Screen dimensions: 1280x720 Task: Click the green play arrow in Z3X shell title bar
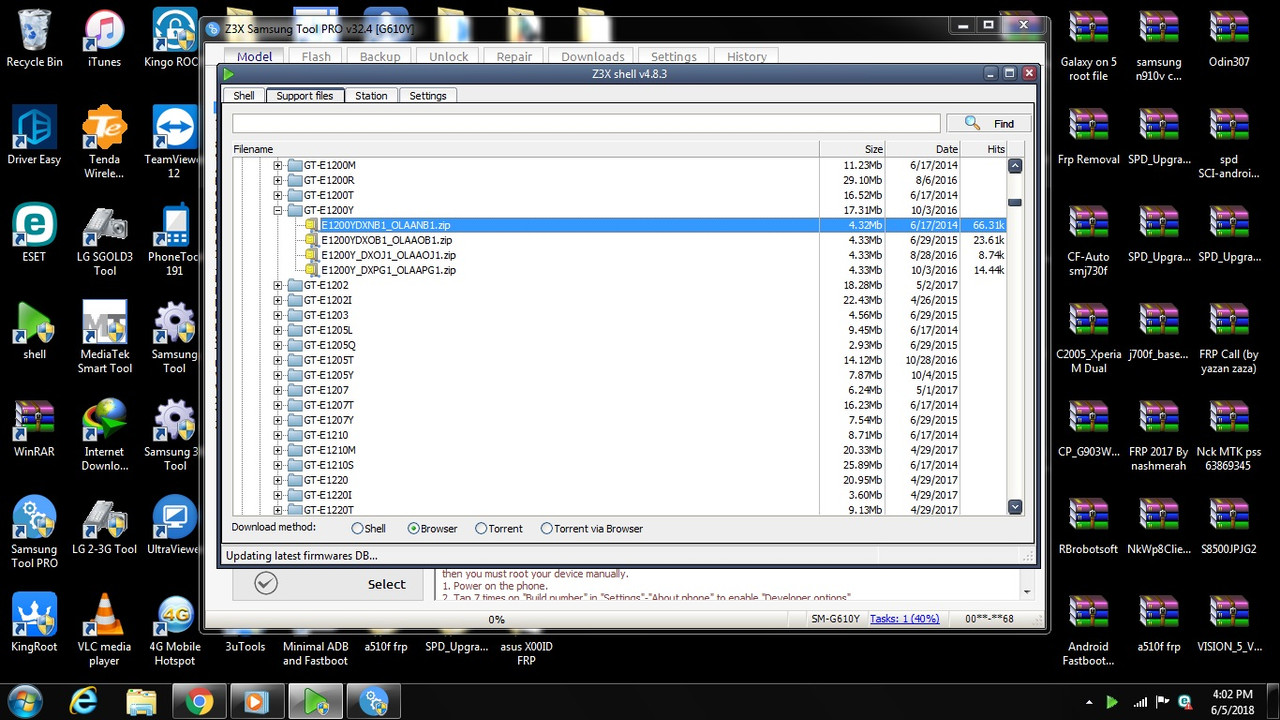pos(229,74)
